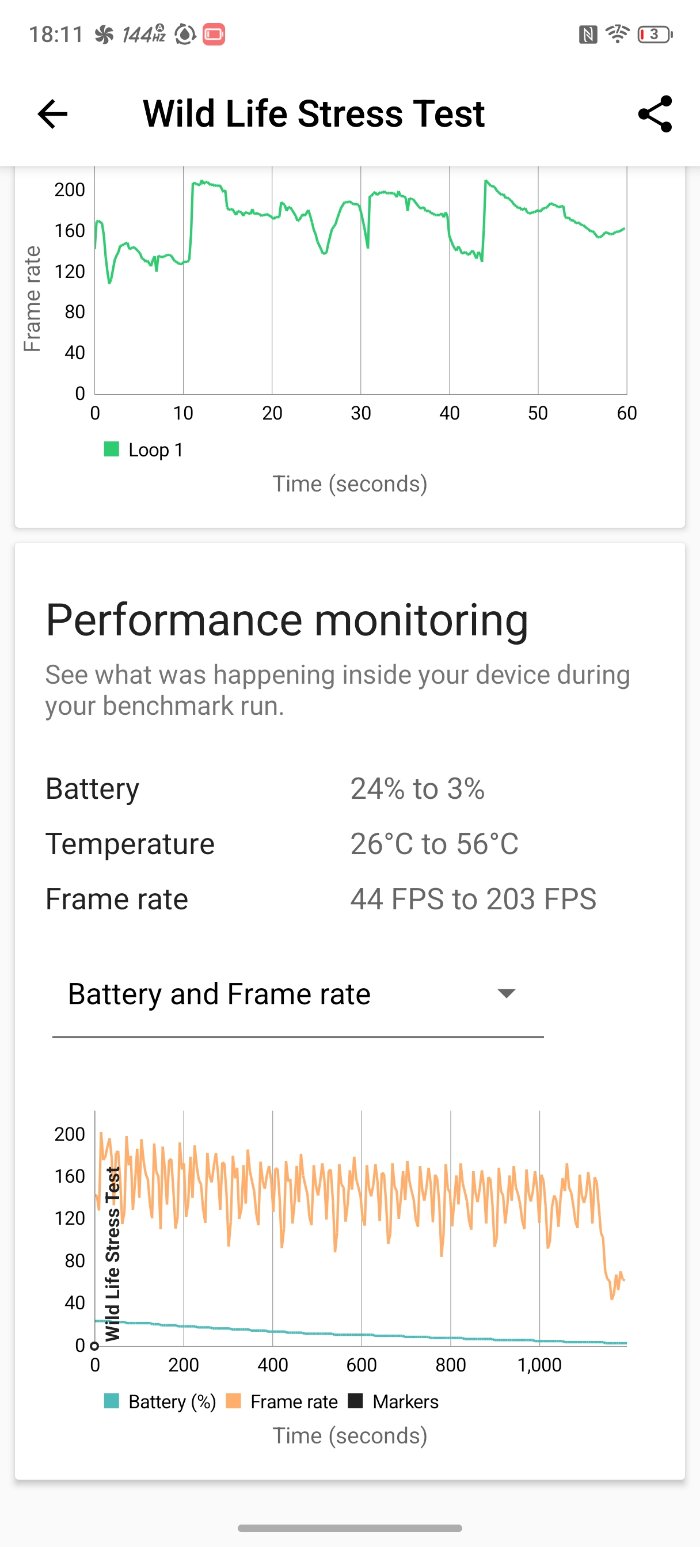Tap the Wi-Fi status icon
The height and width of the screenshot is (1547, 700).
(x=618, y=35)
